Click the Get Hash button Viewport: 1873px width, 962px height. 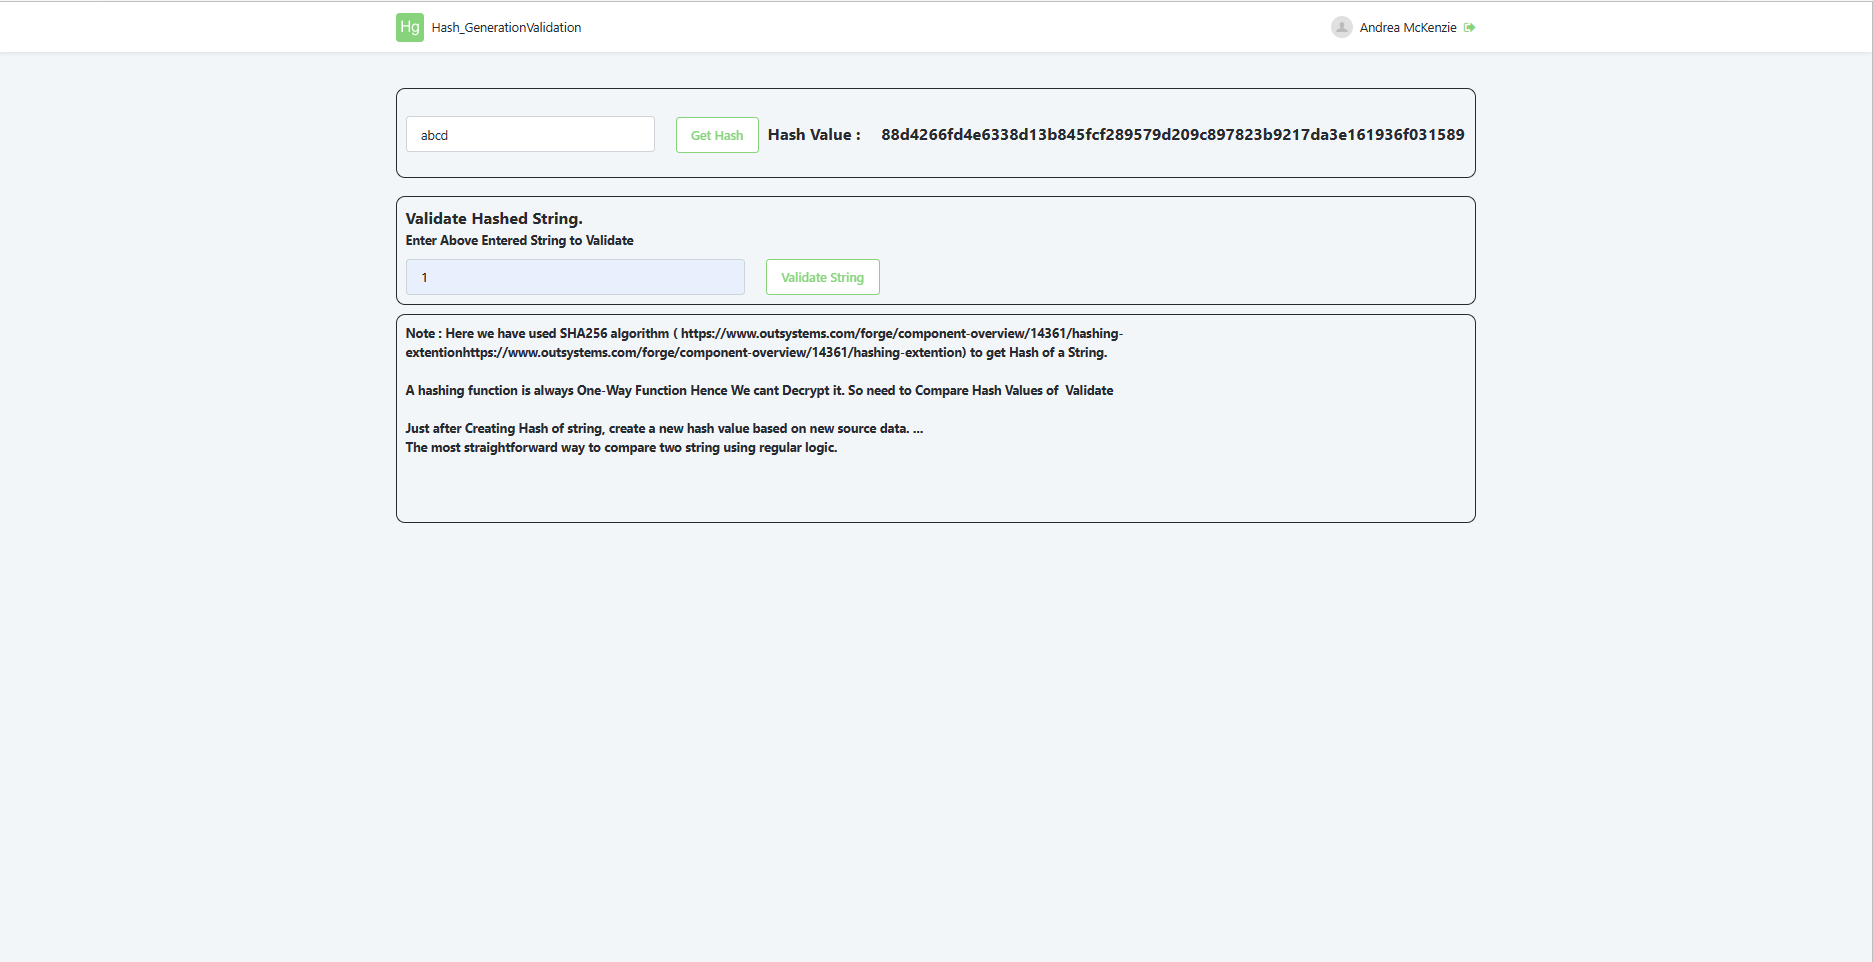(x=717, y=135)
